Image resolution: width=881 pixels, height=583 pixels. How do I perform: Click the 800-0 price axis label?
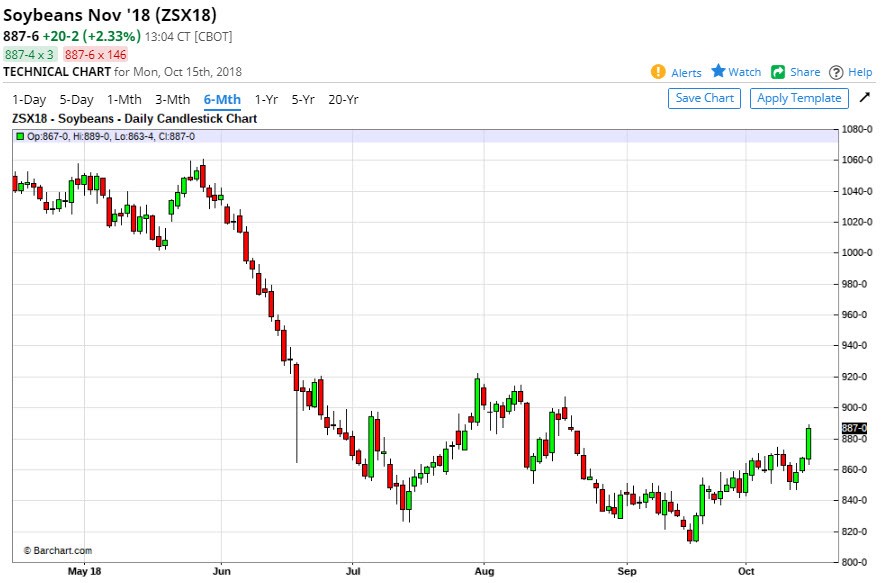(857, 562)
